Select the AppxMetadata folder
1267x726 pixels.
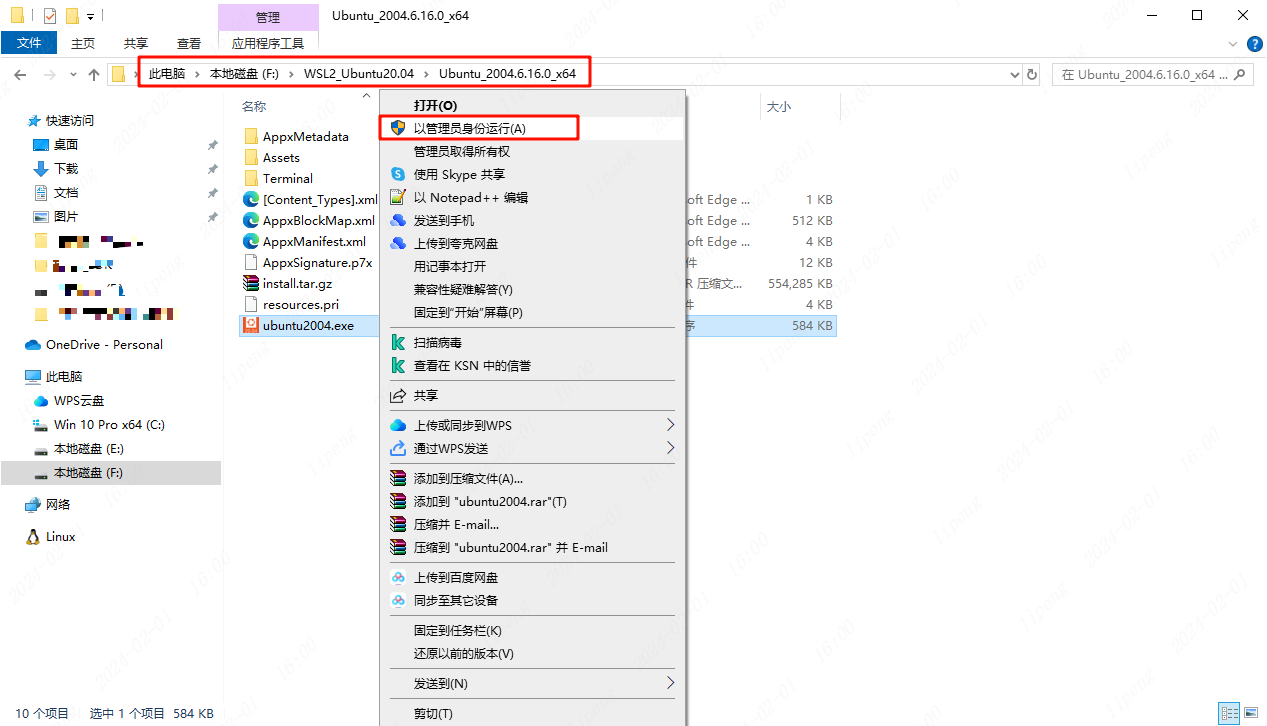305,136
